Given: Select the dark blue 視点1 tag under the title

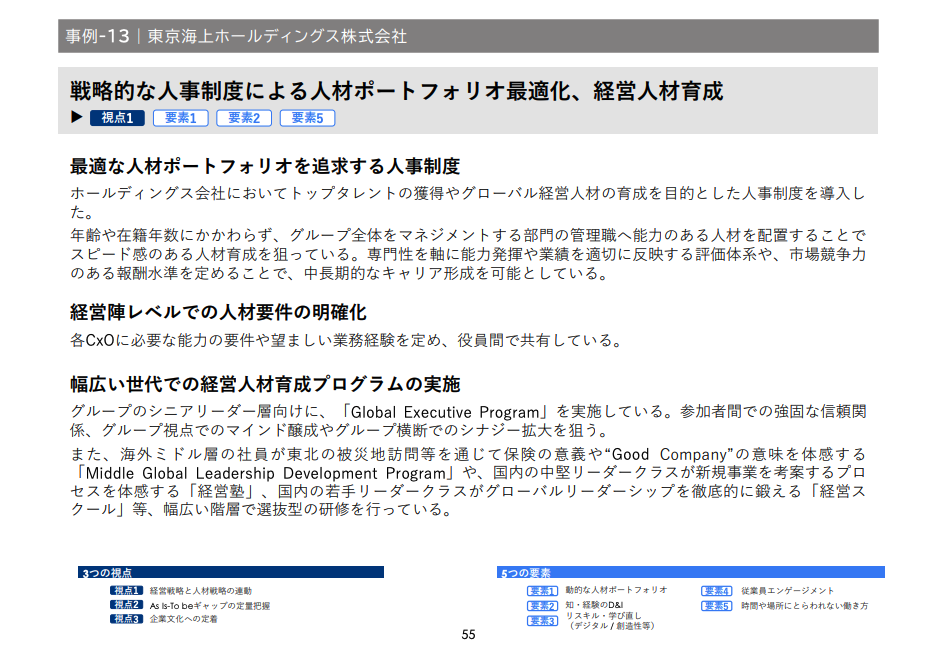Looking at the screenshot, I should 117,118.
